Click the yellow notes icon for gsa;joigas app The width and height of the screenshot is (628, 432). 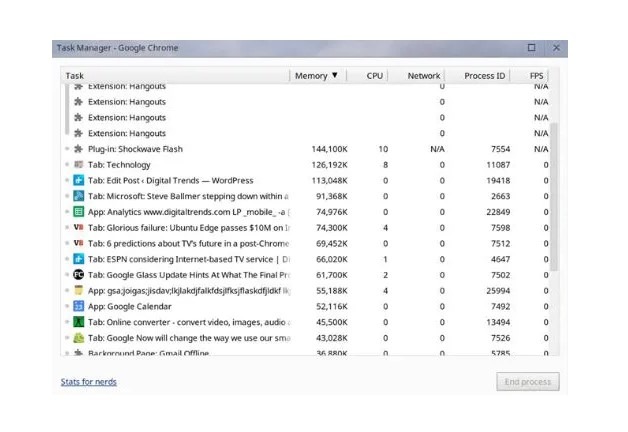(x=78, y=290)
